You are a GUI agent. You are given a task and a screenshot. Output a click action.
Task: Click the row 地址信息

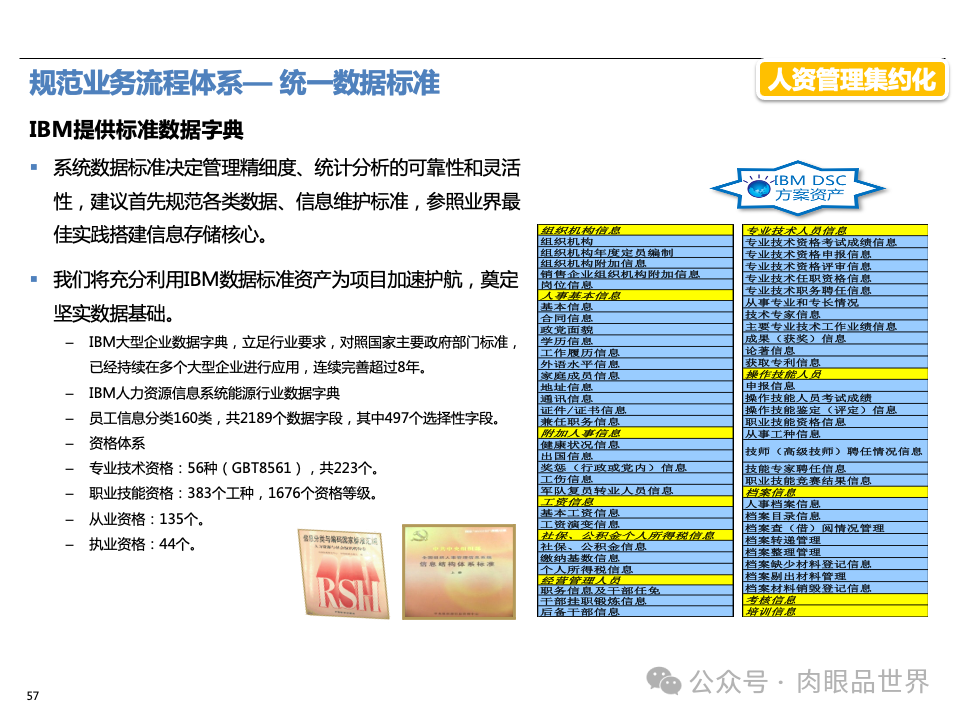635,387
